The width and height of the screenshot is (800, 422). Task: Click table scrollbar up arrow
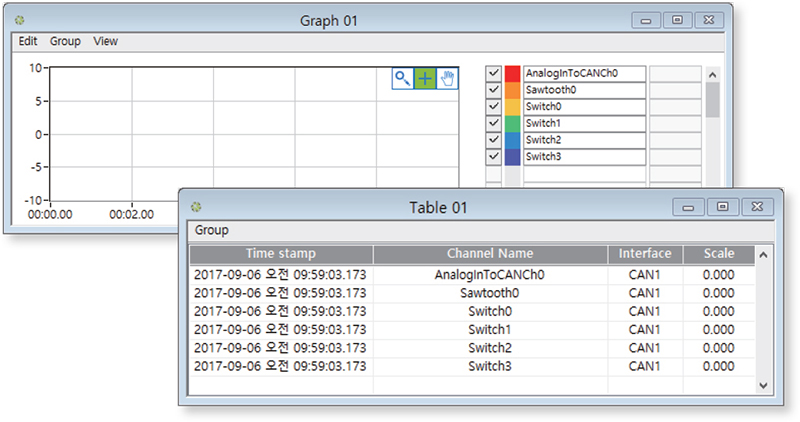click(763, 255)
